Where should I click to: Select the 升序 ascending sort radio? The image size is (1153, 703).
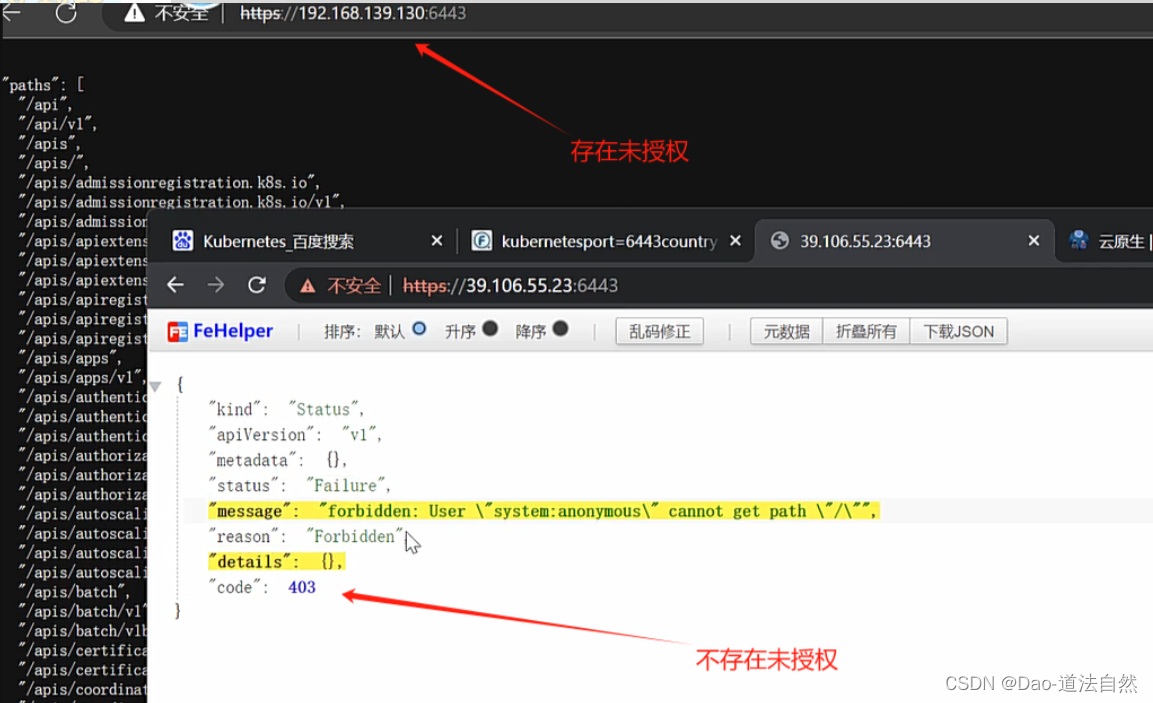490,329
